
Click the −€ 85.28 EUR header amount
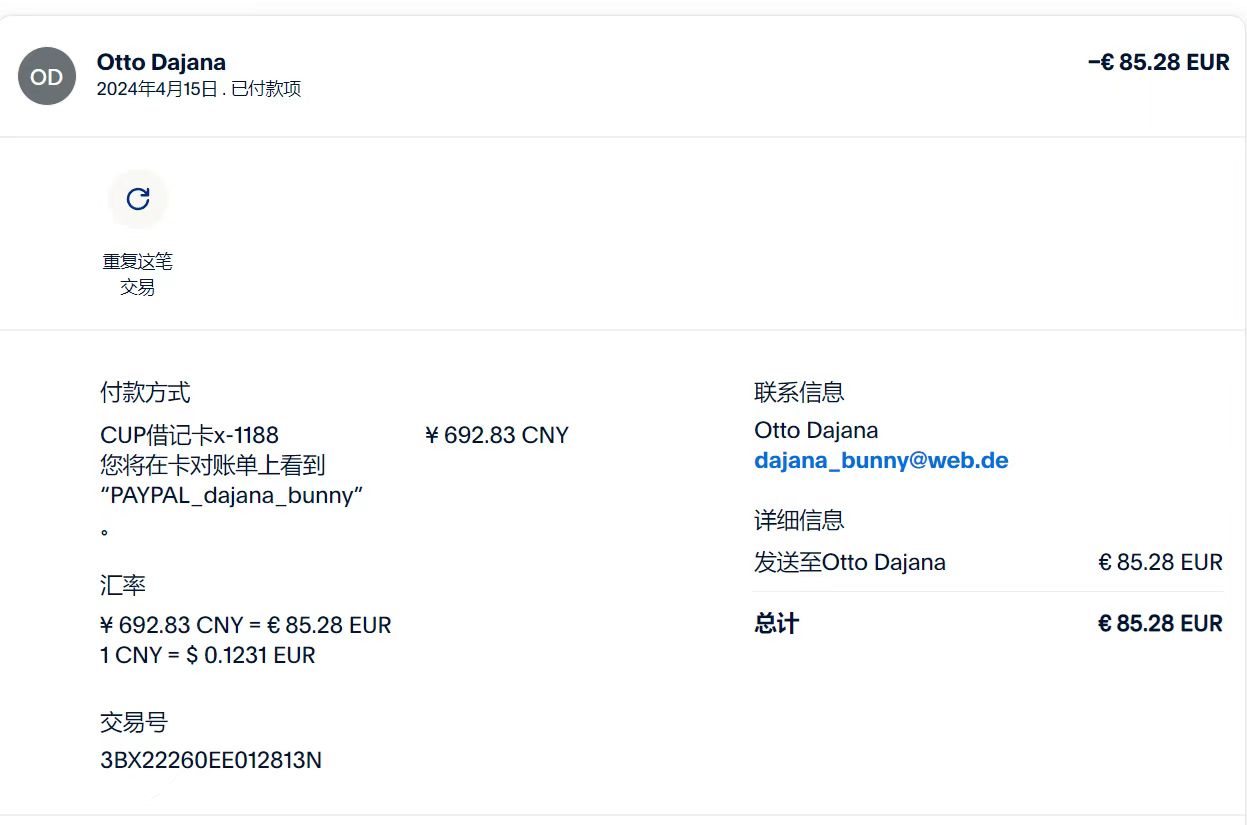tap(1158, 62)
